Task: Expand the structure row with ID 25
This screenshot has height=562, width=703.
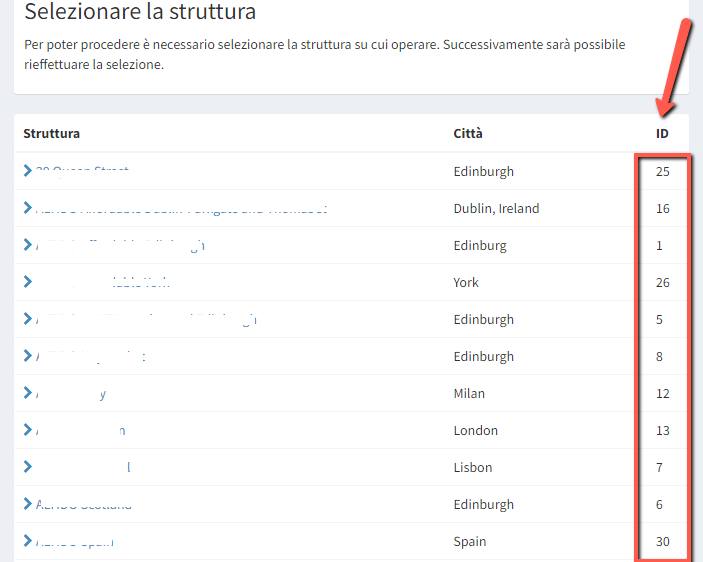Action: click(x=28, y=171)
